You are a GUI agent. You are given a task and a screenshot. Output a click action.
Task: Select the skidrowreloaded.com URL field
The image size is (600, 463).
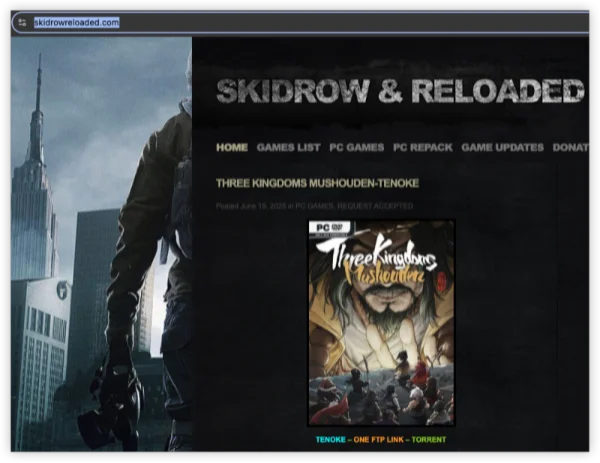(x=76, y=22)
